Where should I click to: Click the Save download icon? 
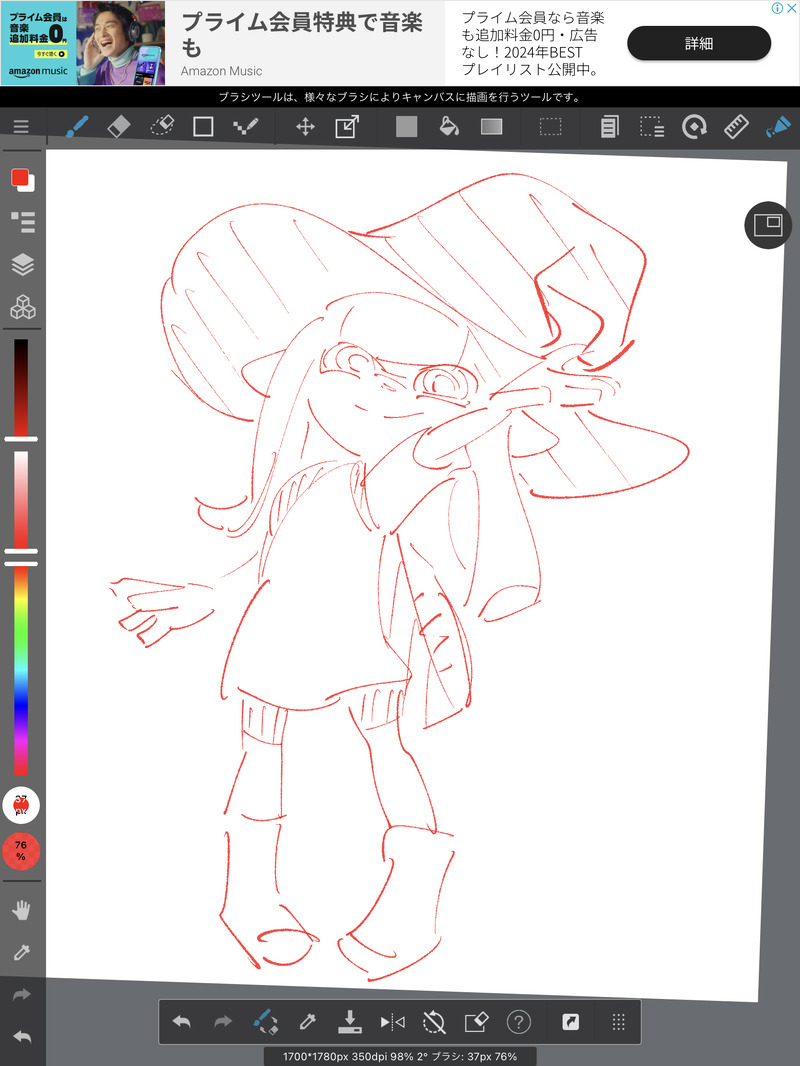pos(349,1021)
